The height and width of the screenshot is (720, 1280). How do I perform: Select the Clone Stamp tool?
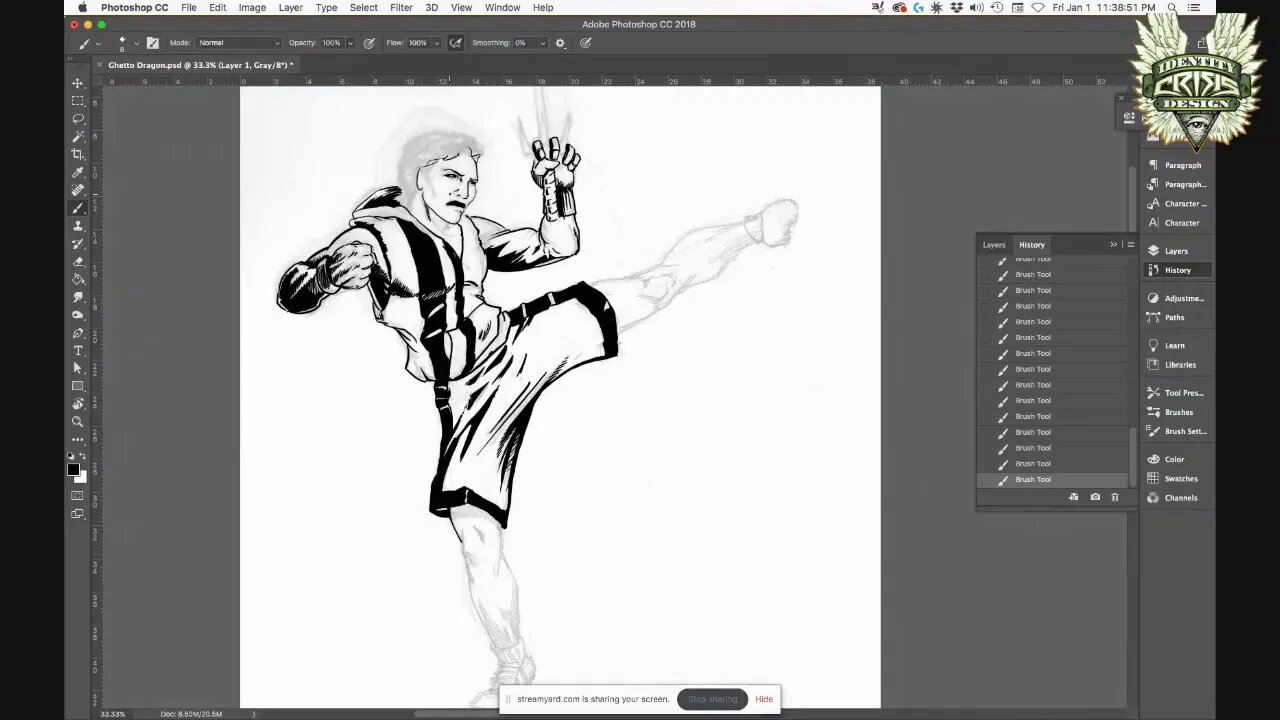tap(78, 226)
